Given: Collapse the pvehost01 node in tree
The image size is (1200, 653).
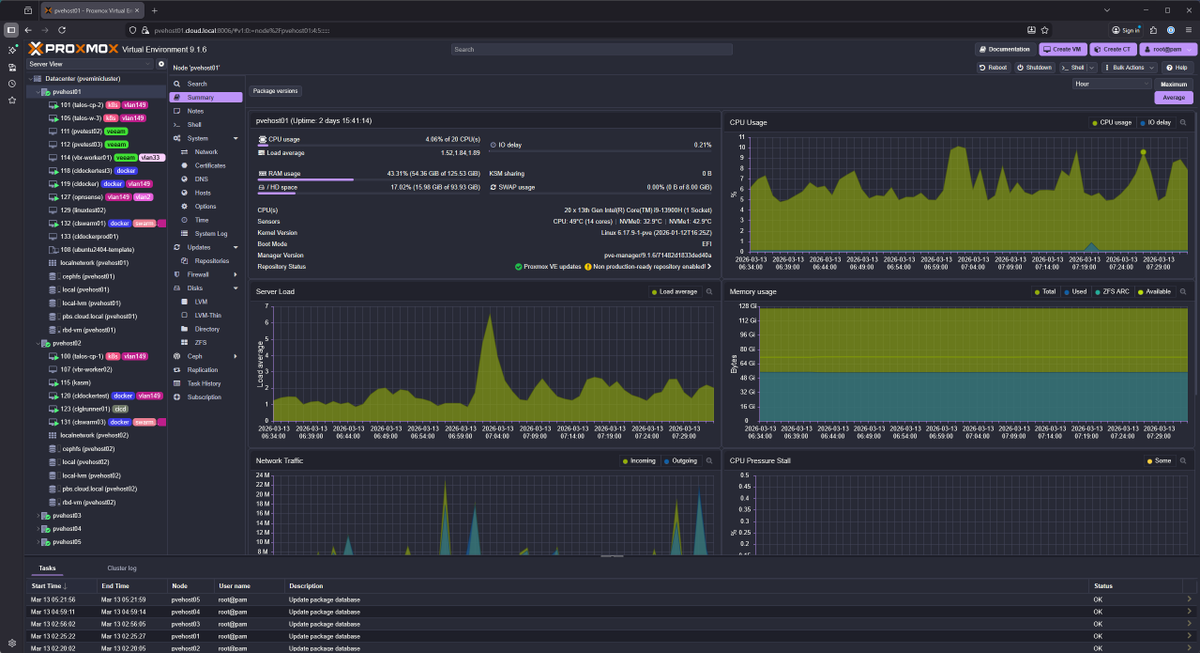Looking at the screenshot, I should (38, 91).
